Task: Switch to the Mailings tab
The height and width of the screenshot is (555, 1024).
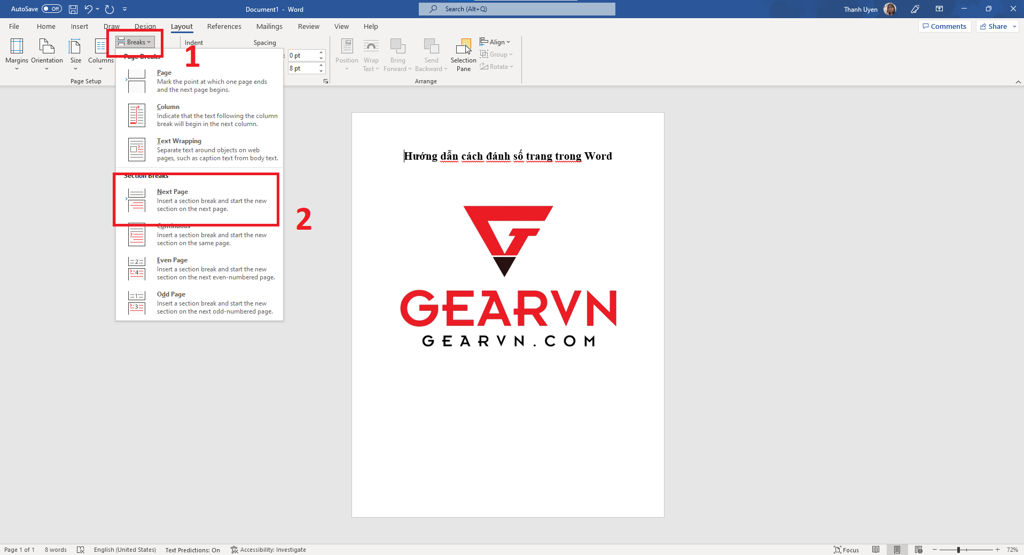Action: (x=269, y=27)
